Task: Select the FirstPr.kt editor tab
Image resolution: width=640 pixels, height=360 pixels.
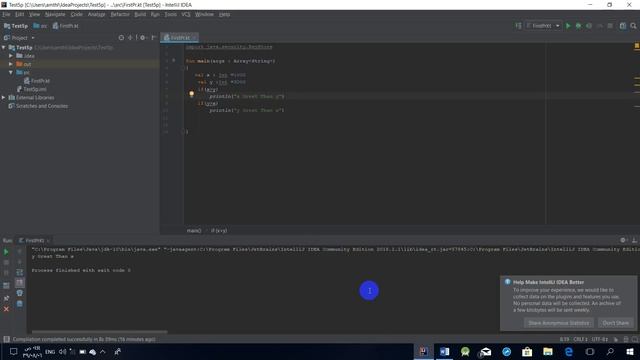Action: click(178, 38)
